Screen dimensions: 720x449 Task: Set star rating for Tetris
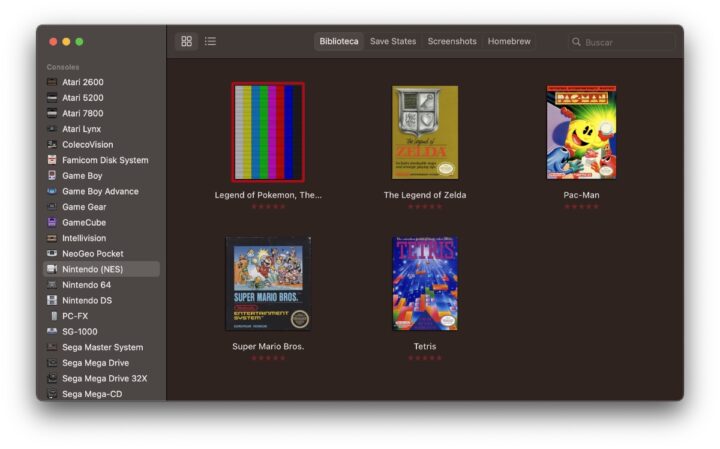click(425, 358)
